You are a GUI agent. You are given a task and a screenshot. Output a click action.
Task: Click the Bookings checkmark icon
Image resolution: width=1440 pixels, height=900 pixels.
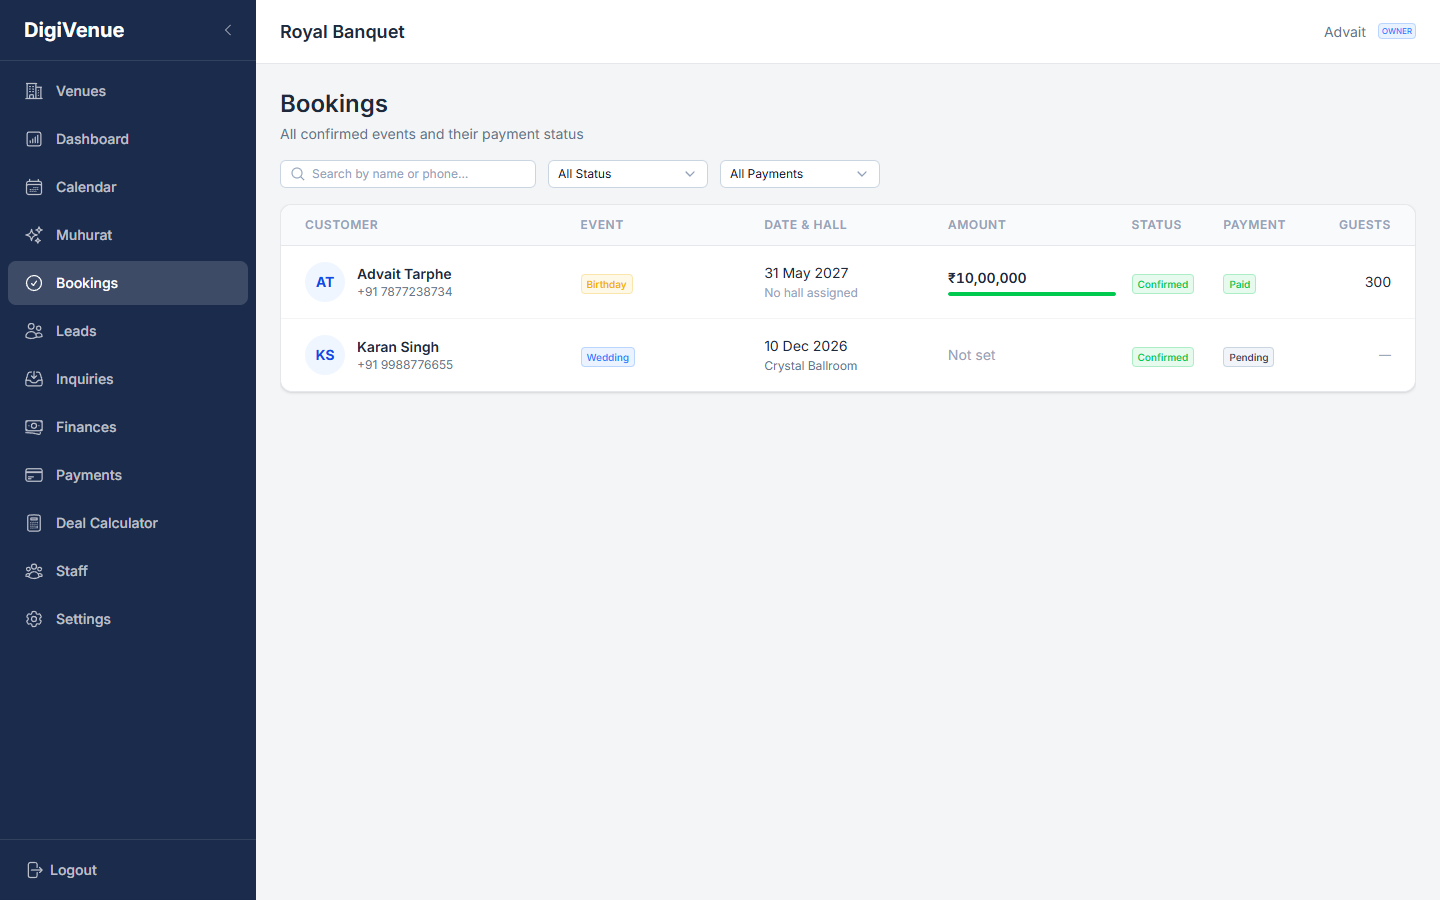34,283
